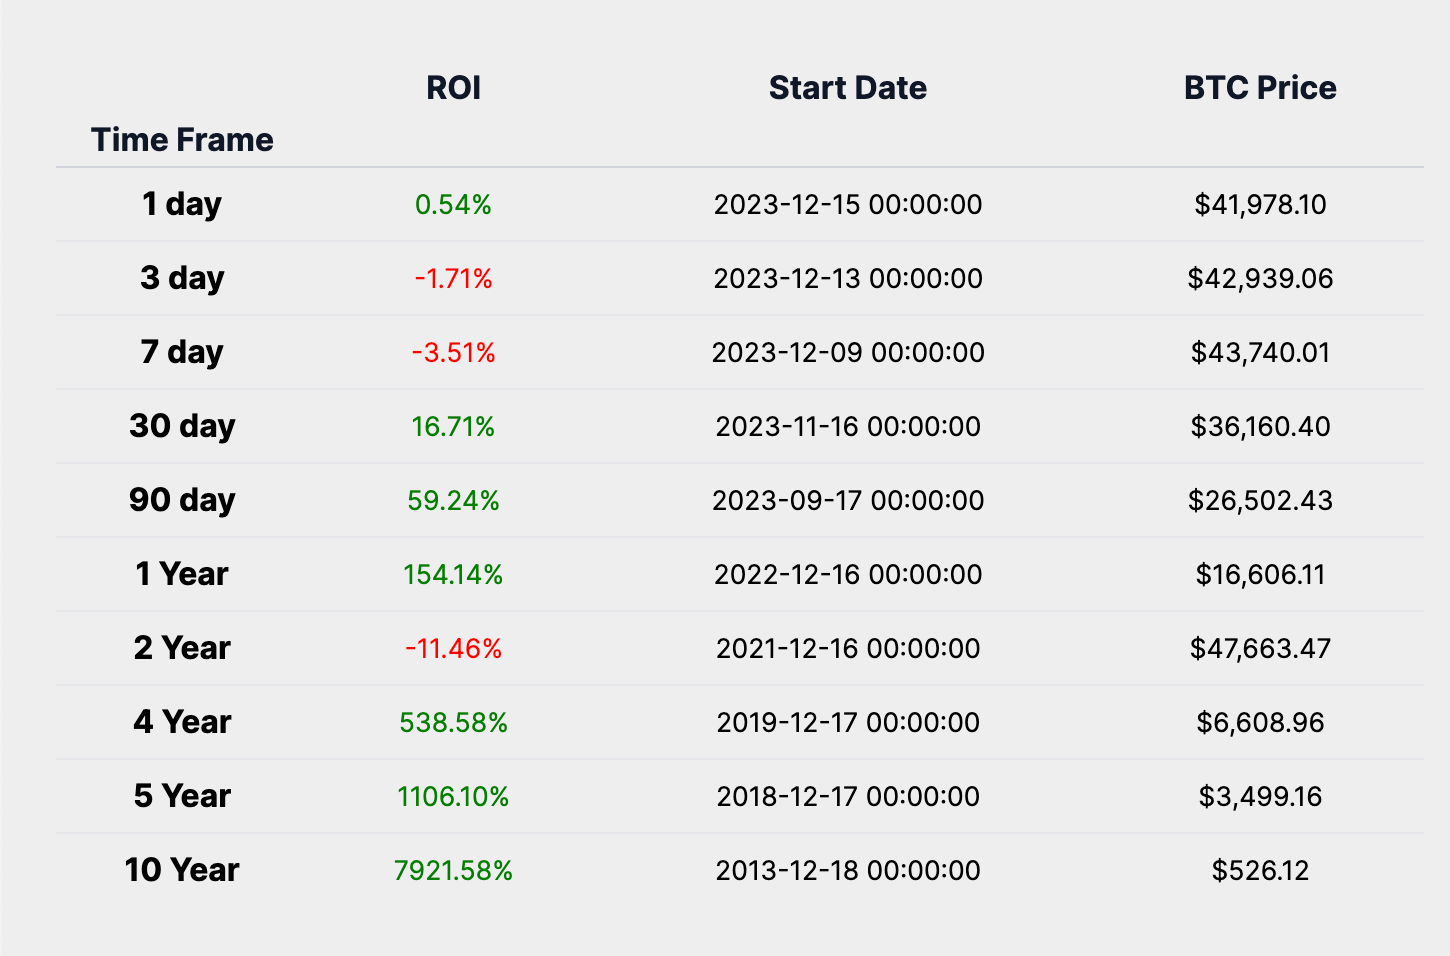Screen dimensions: 1450x956
Task: Click the Time Frame header label
Action: pyautogui.click(x=182, y=140)
